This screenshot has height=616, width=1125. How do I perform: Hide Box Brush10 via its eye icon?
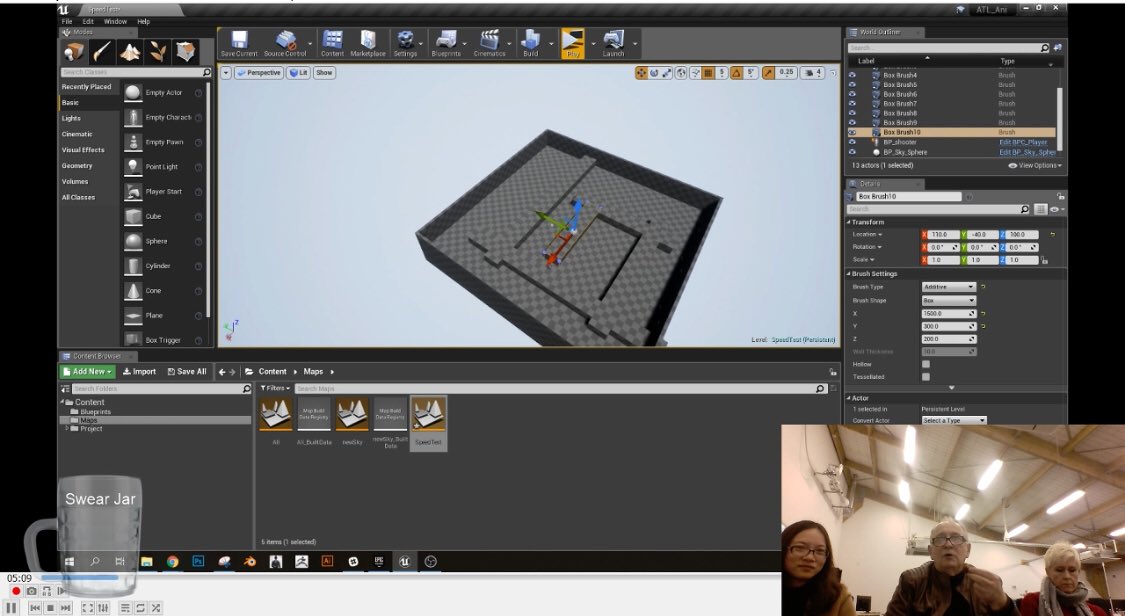[x=852, y=133]
